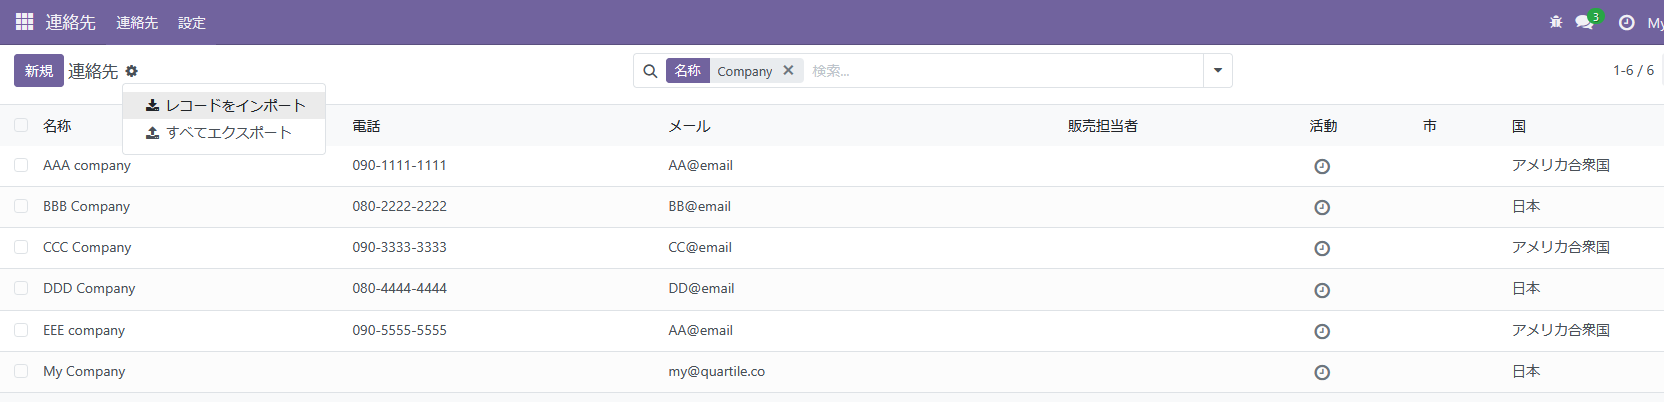Select the My Company row checkbox

pyautogui.click(x=21, y=371)
